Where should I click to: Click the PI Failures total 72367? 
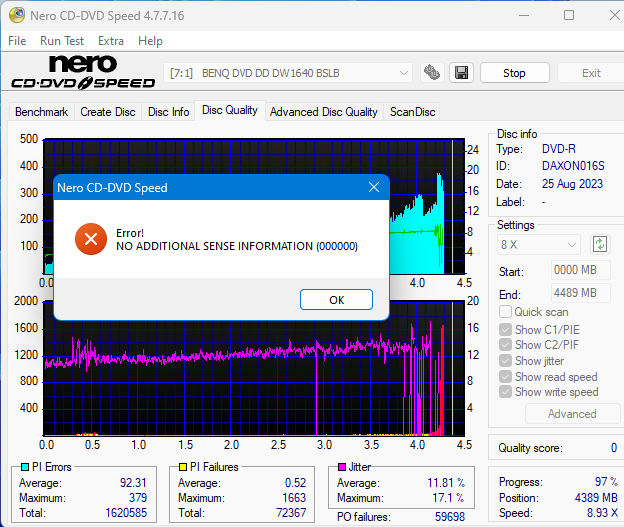291,513
